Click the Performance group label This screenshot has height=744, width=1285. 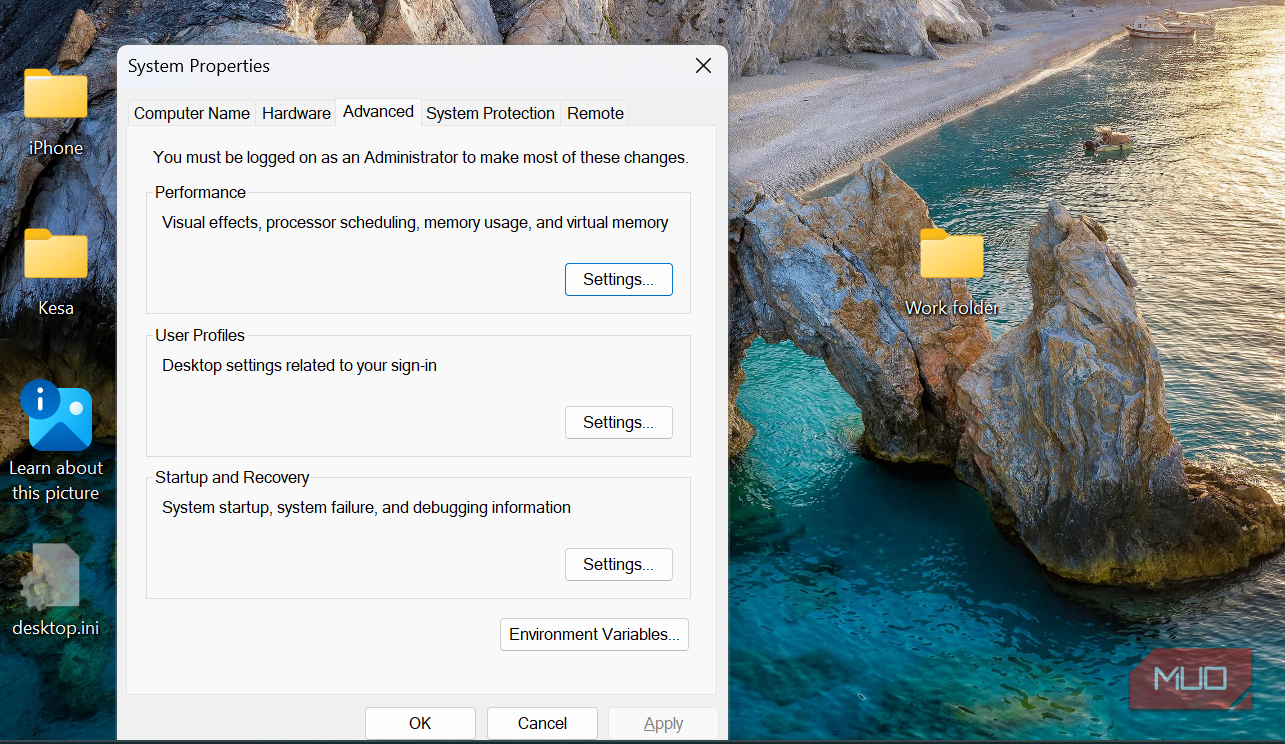coord(201,193)
